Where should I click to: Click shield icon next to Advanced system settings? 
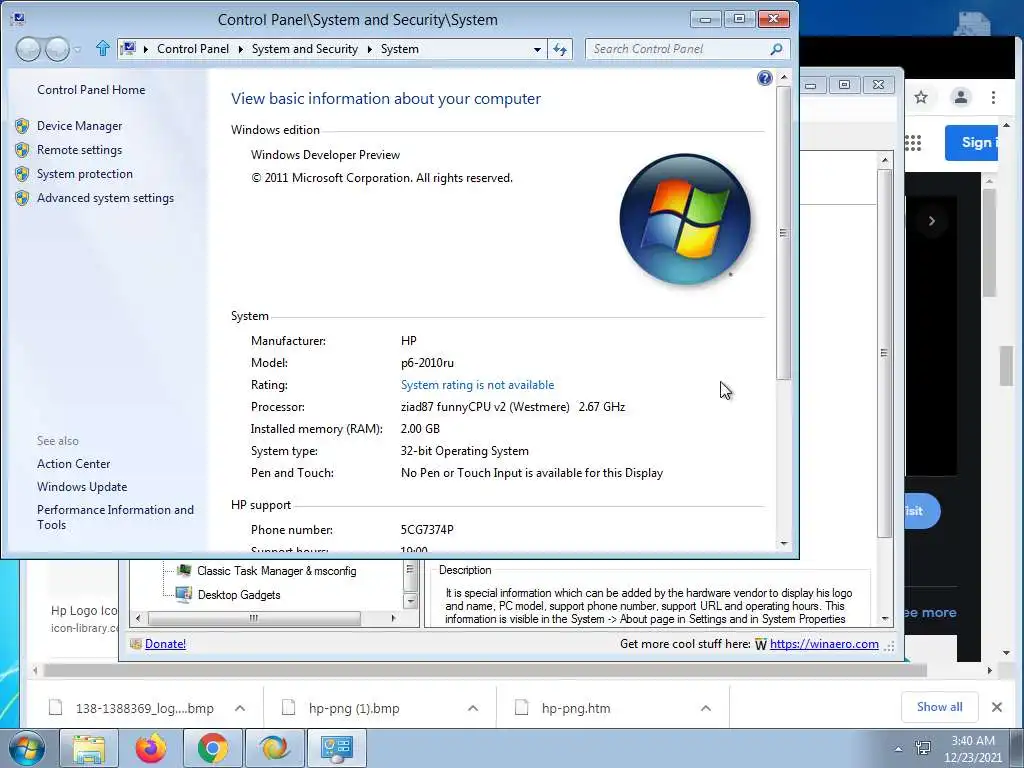click(22, 198)
